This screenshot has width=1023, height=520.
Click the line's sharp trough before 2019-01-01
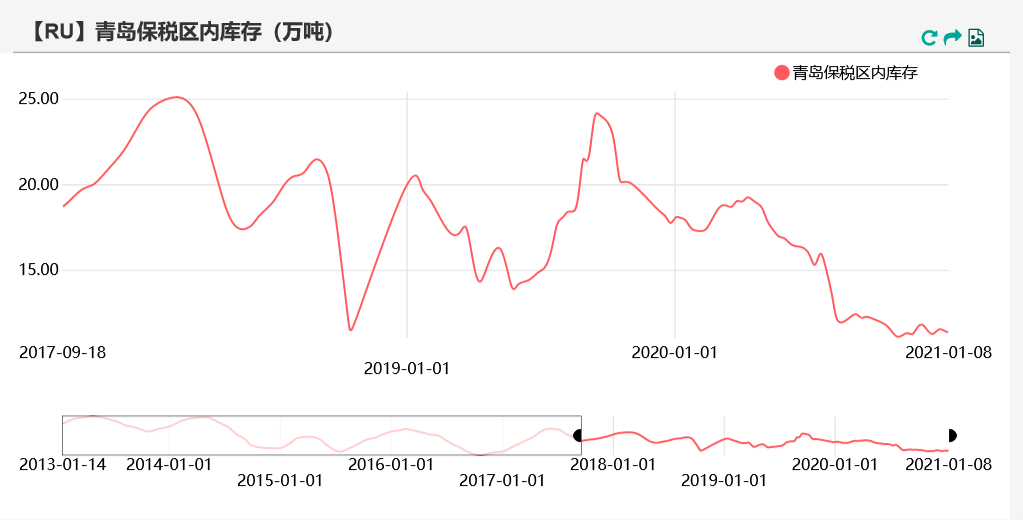click(350, 329)
